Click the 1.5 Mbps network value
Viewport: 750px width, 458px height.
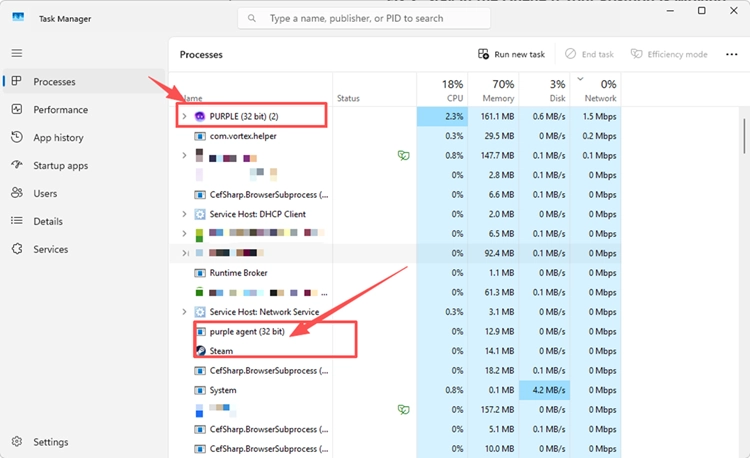click(599, 116)
